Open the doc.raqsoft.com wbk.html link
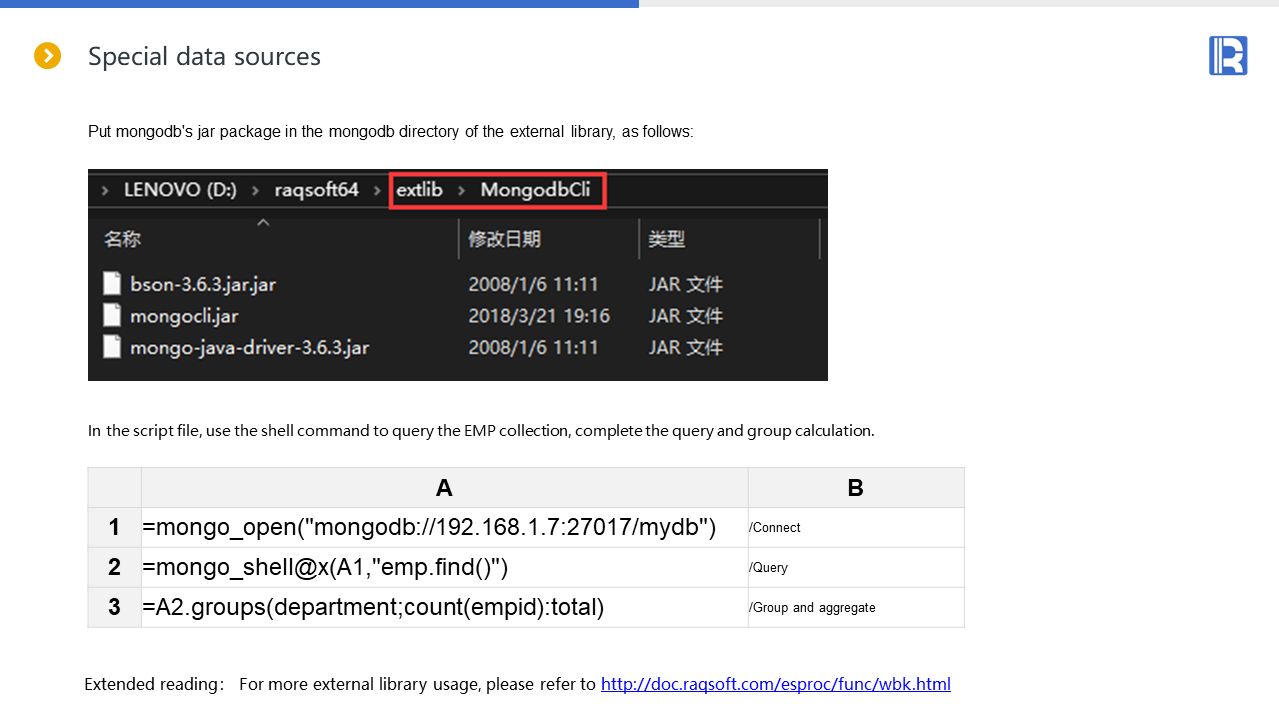The image size is (1279, 720). click(x=775, y=684)
